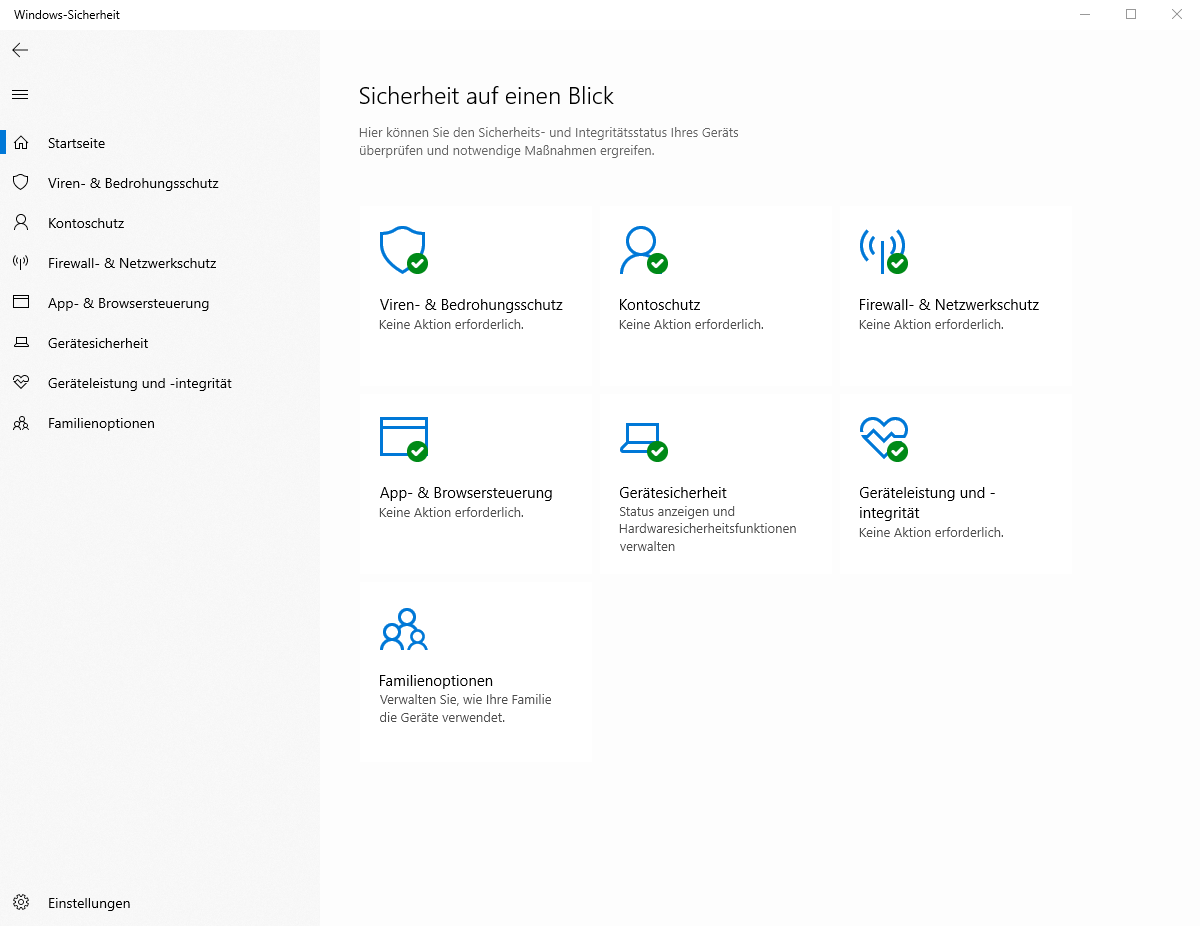Select Geräteleistung und -integrität in sidebar
Screen dimensions: 1200x926
tap(140, 383)
